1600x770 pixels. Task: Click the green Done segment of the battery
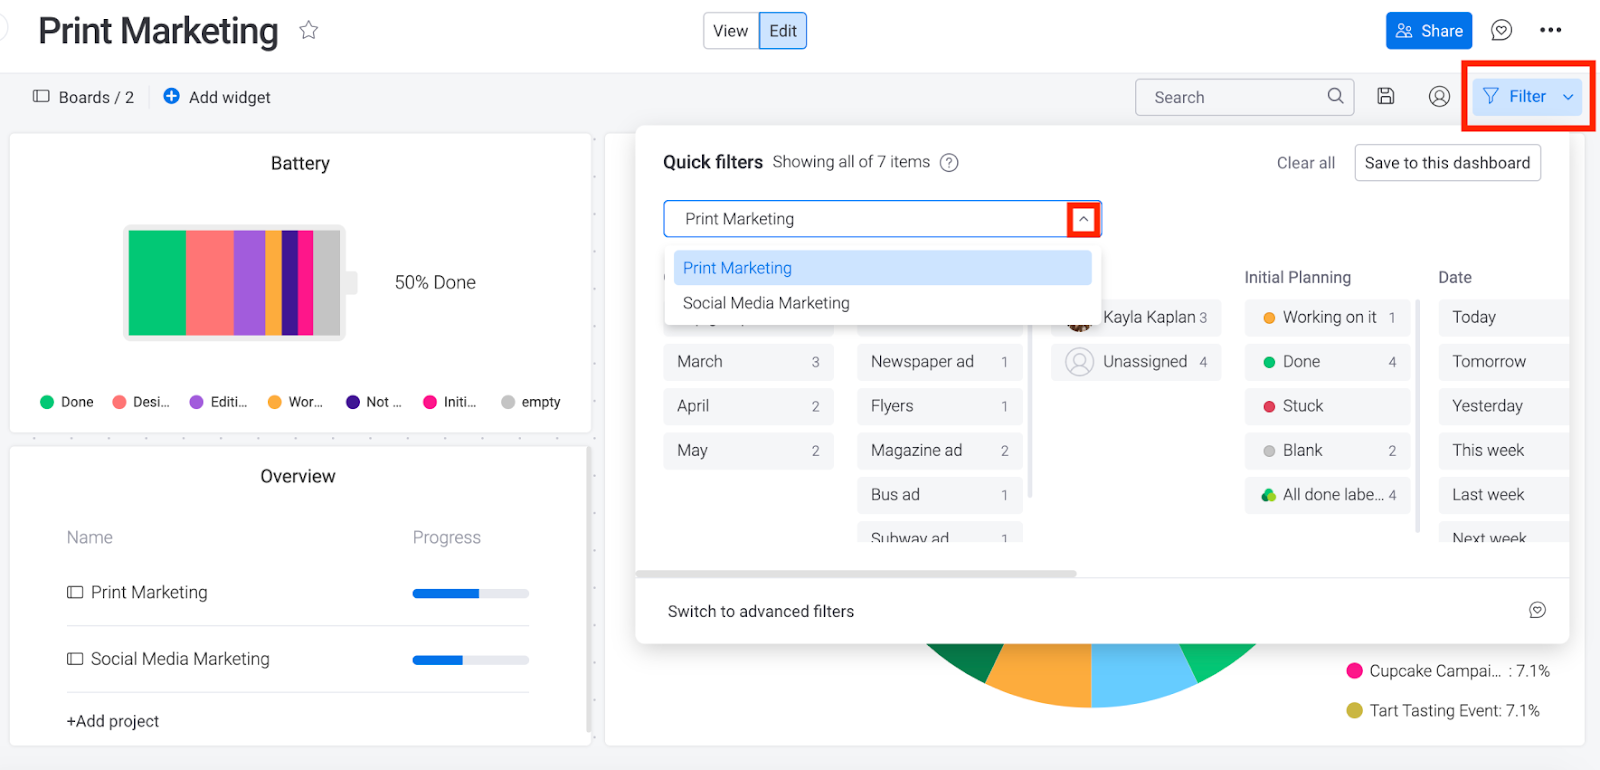pos(157,283)
